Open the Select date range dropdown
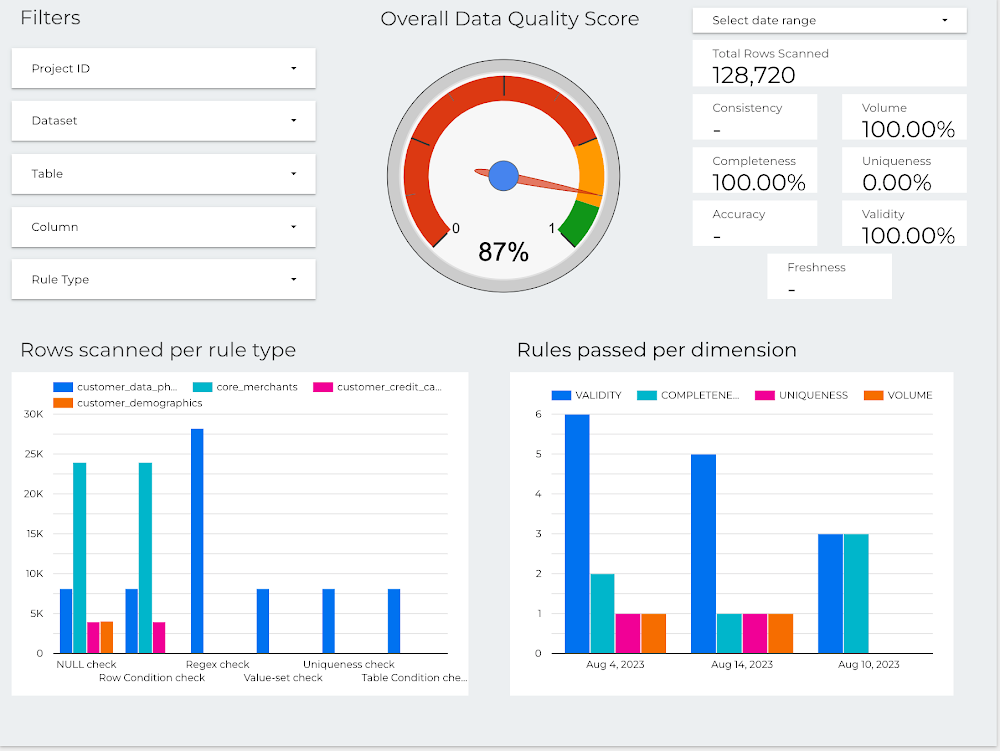Screen dimensions: 1000x751 coord(829,20)
